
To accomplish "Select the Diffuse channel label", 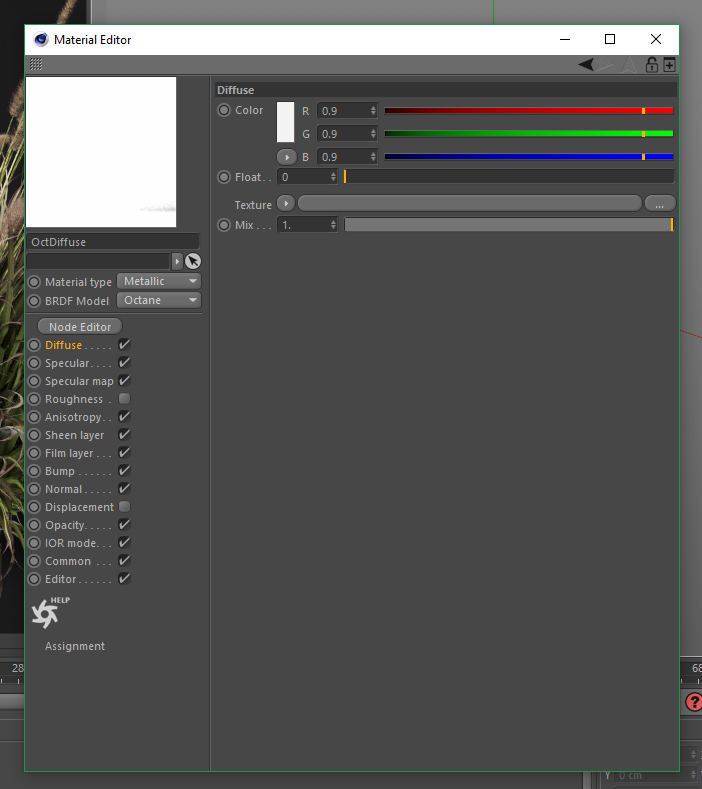I will click(x=63, y=345).
